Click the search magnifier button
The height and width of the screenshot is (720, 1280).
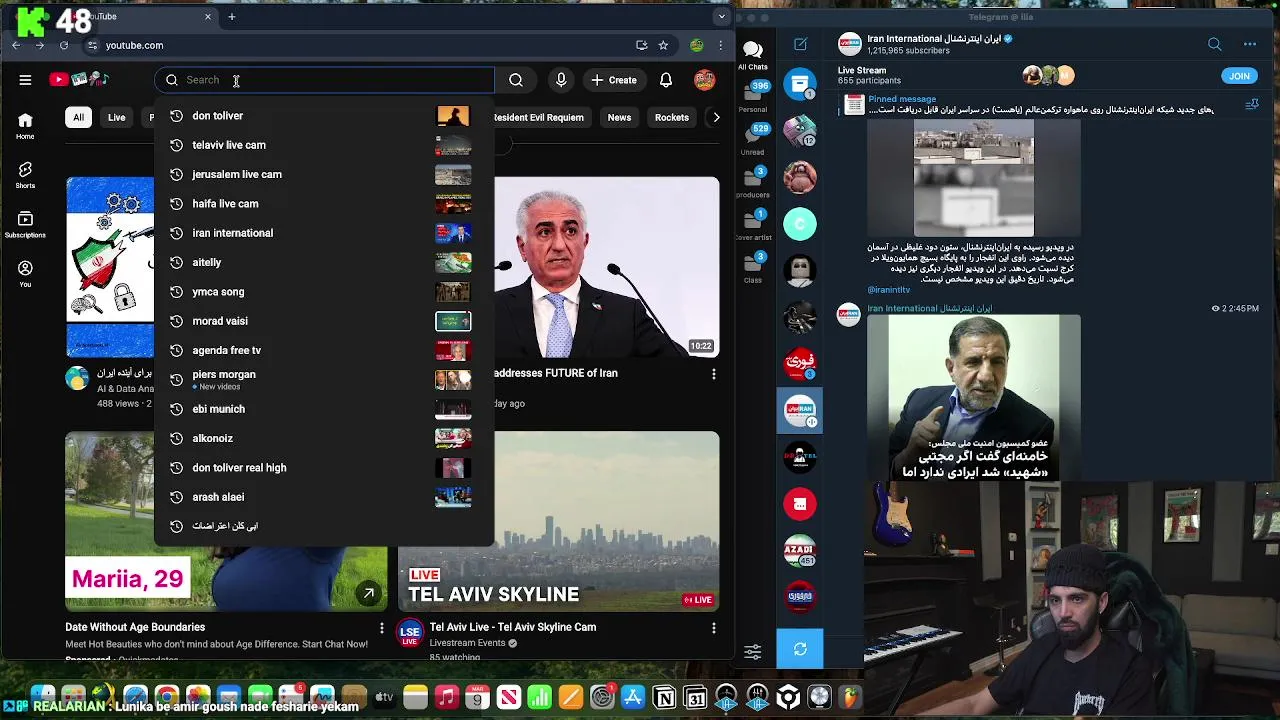click(516, 80)
